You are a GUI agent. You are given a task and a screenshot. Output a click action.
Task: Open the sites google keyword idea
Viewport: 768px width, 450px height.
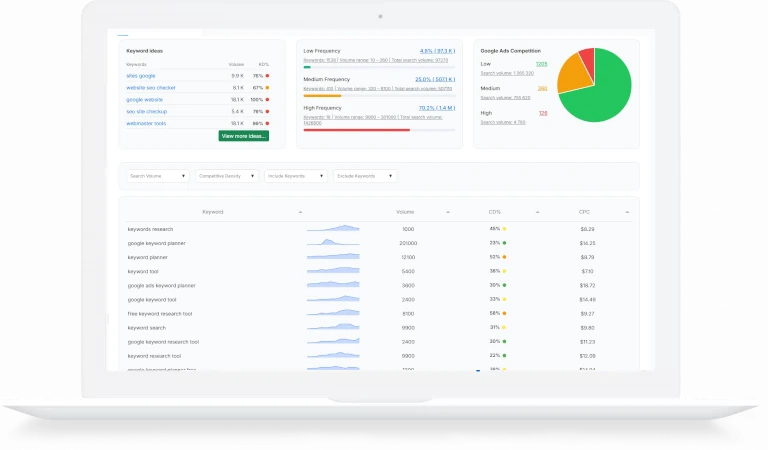141,76
